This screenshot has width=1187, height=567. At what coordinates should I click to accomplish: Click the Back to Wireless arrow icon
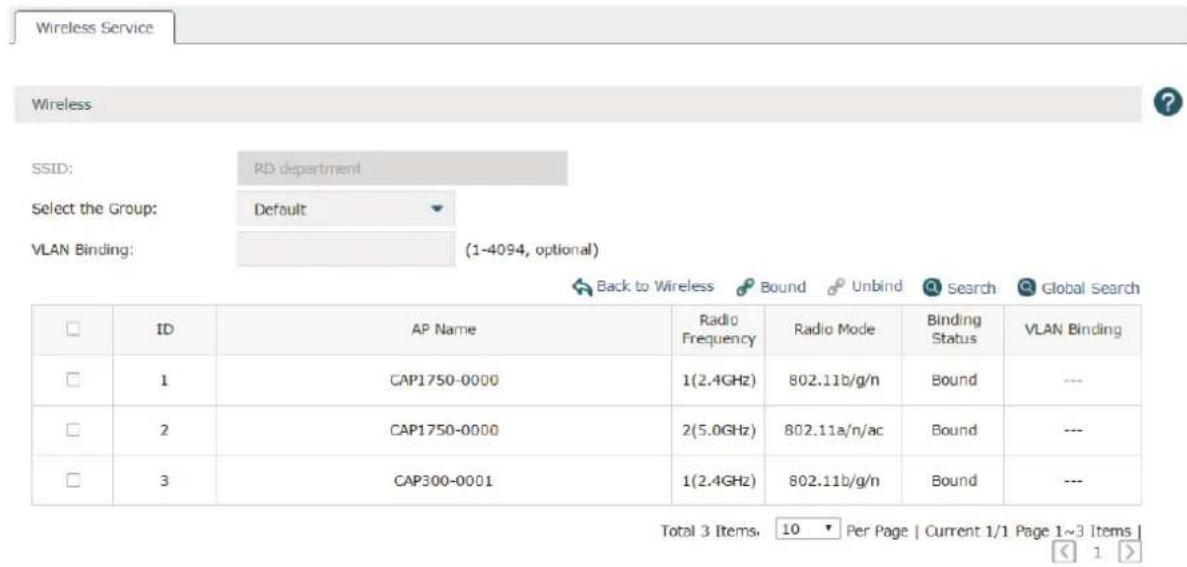point(581,287)
